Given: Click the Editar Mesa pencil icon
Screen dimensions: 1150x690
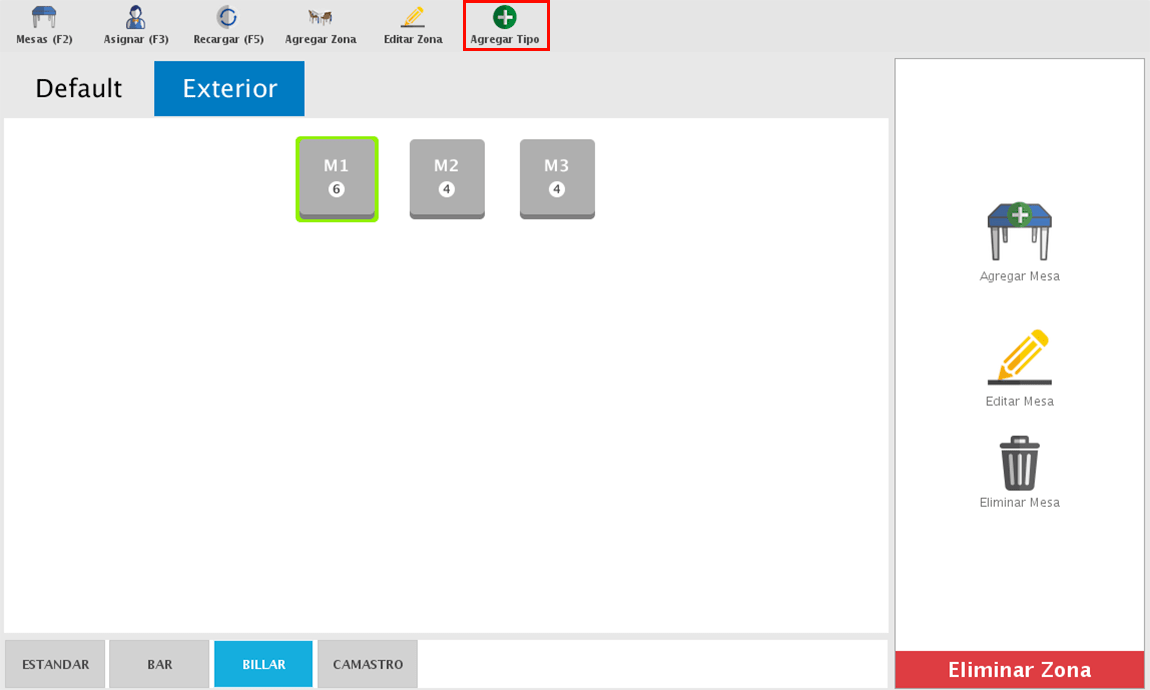Looking at the screenshot, I should (x=1019, y=357).
